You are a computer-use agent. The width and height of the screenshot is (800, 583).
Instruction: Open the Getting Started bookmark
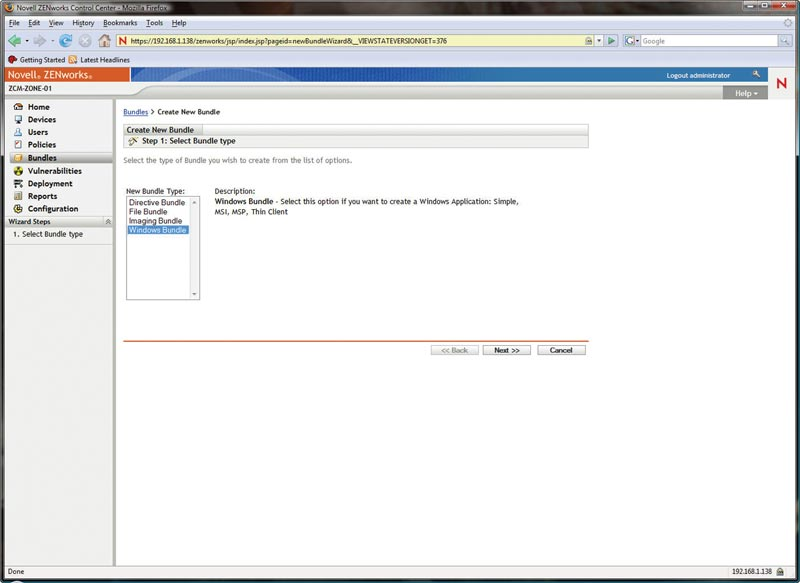point(37,60)
